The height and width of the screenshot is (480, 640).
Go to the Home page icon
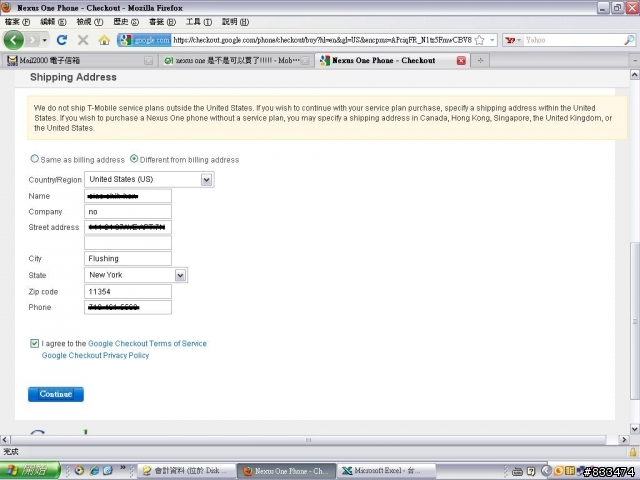point(104,40)
